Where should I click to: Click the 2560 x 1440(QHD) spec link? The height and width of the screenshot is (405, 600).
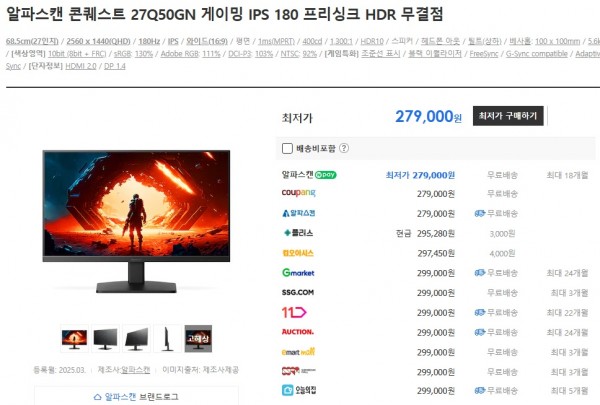[x=98, y=41]
